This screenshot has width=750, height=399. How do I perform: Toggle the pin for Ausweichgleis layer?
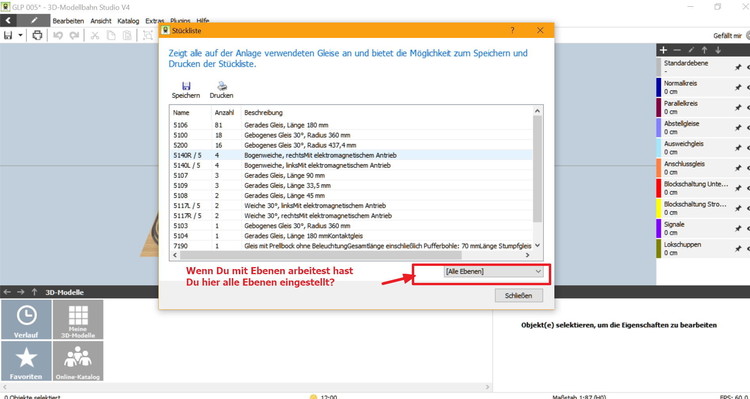(738, 148)
